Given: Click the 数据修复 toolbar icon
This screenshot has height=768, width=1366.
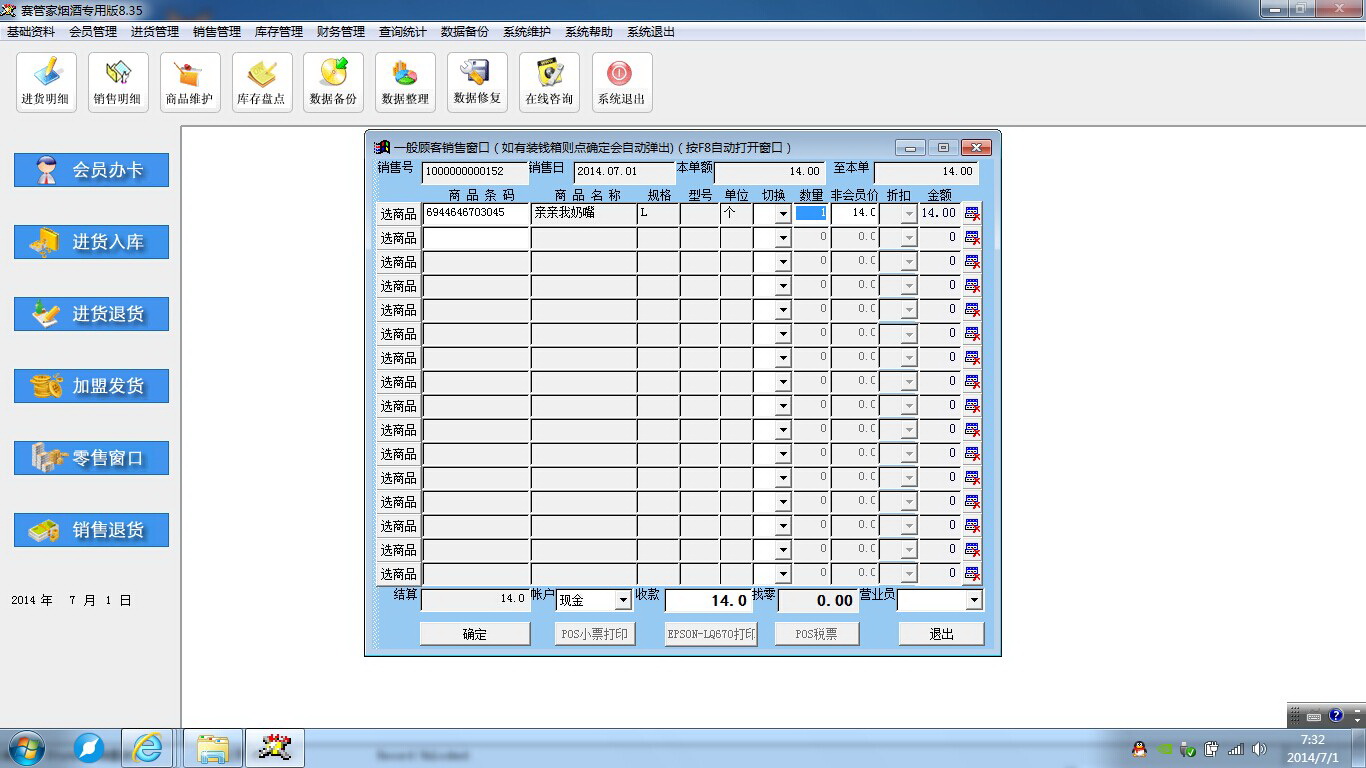Looking at the screenshot, I should (478, 82).
